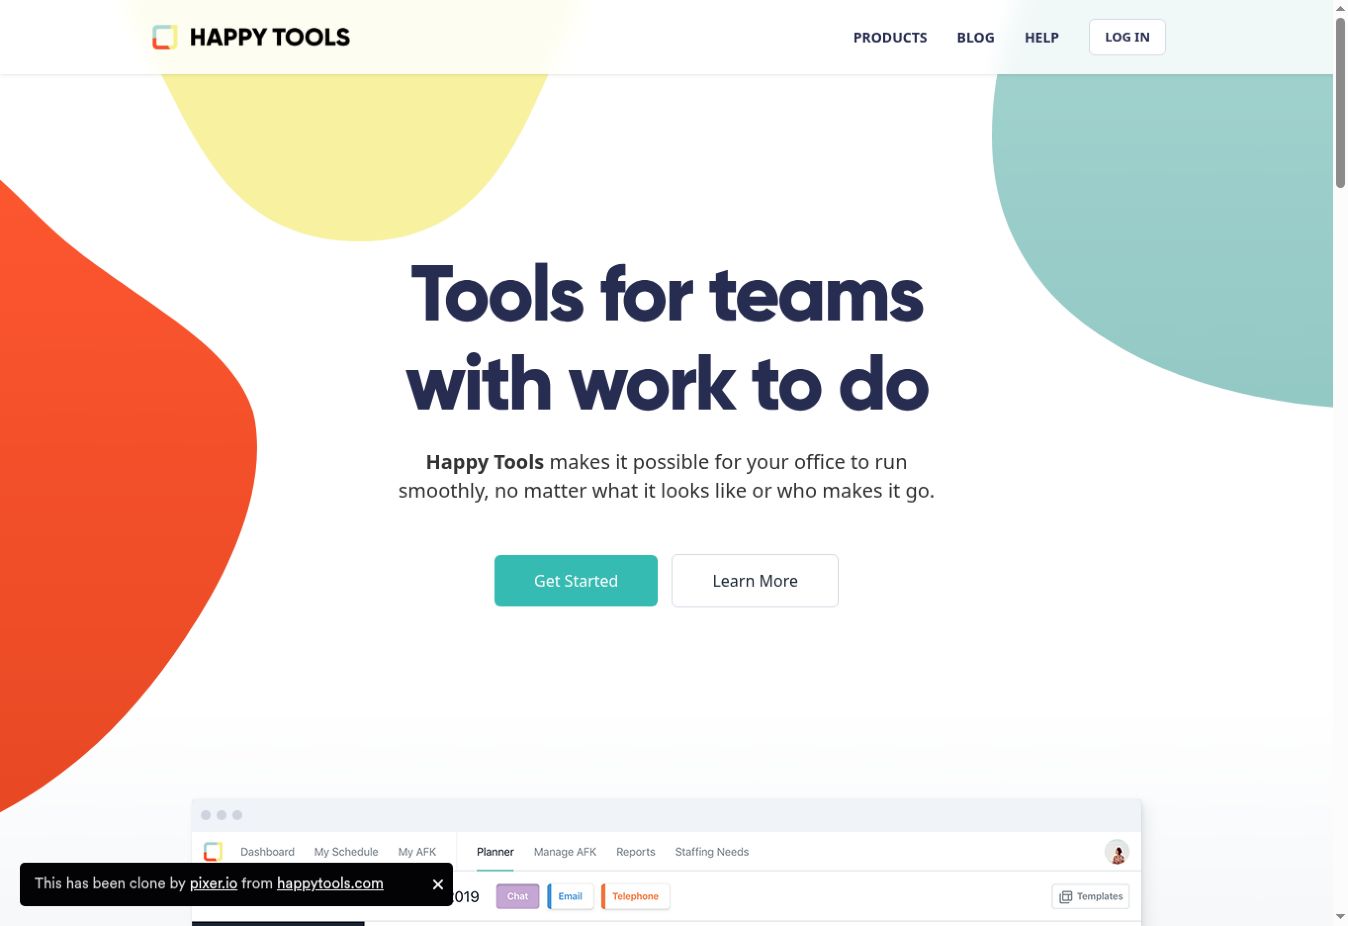Click the 'Tools for teams with work to do' headline
This screenshot has width=1348, height=926.
point(667,339)
